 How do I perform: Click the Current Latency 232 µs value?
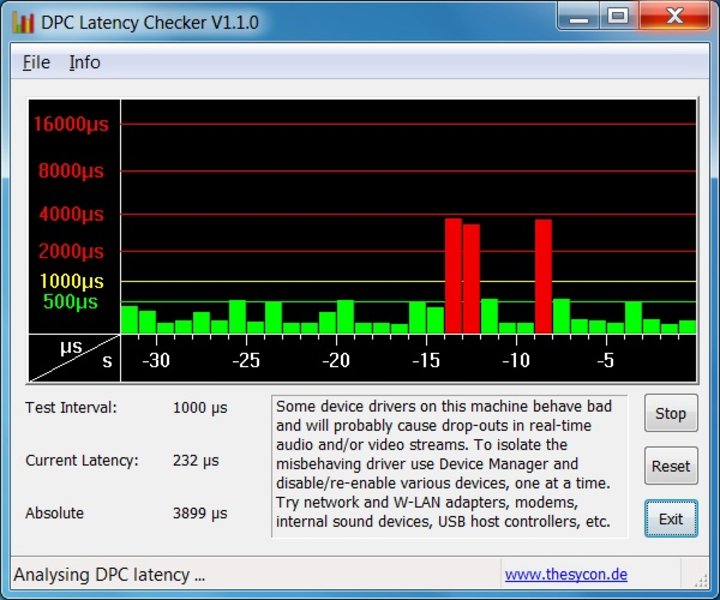click(x=196, y=460)
